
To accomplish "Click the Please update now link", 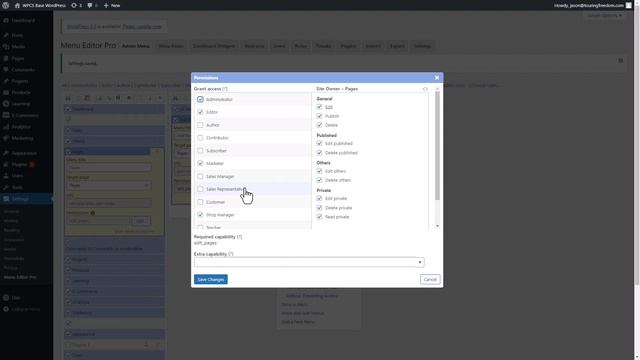I will pos(142,27).
